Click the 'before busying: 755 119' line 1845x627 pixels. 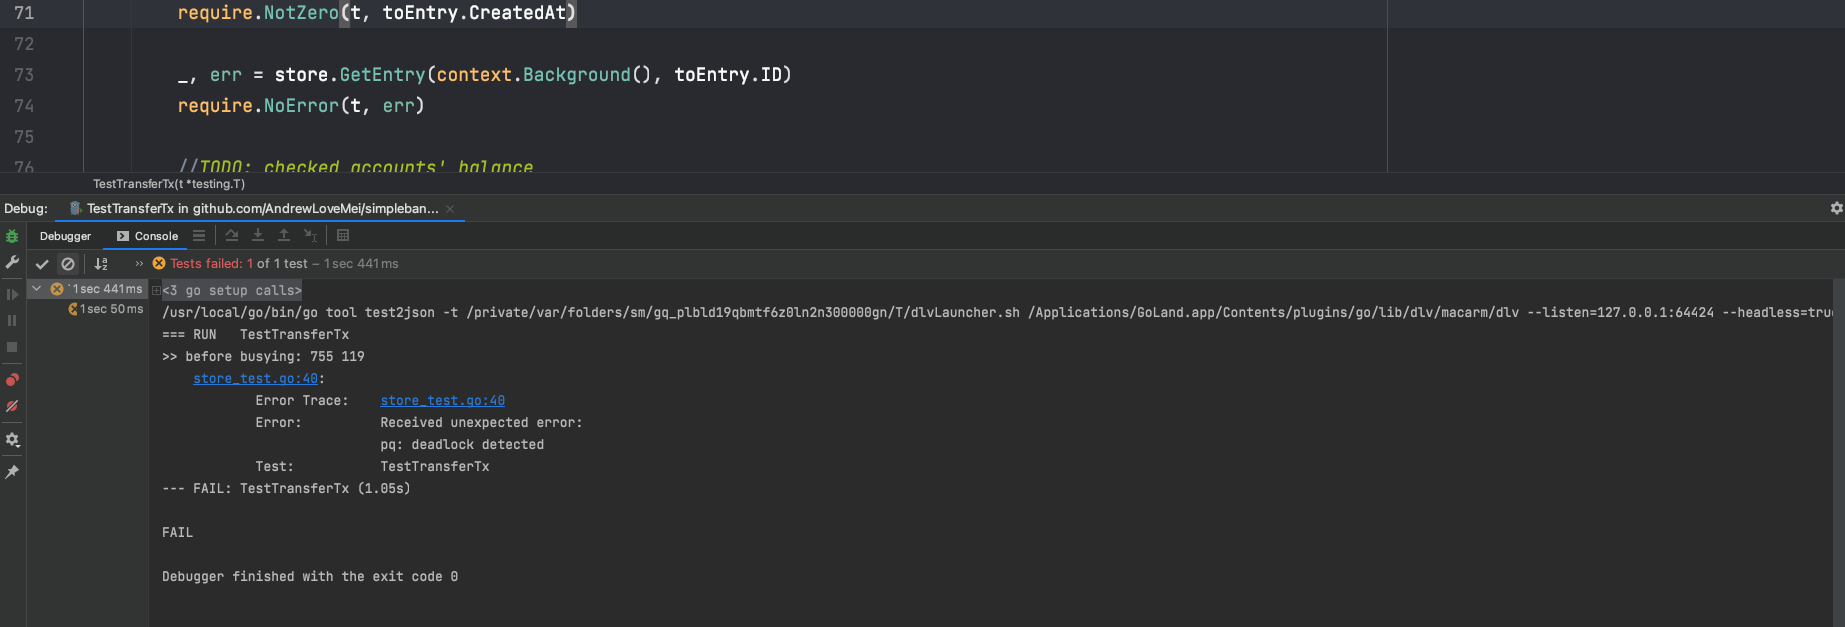pyautogui.click(x=263, y=357)
